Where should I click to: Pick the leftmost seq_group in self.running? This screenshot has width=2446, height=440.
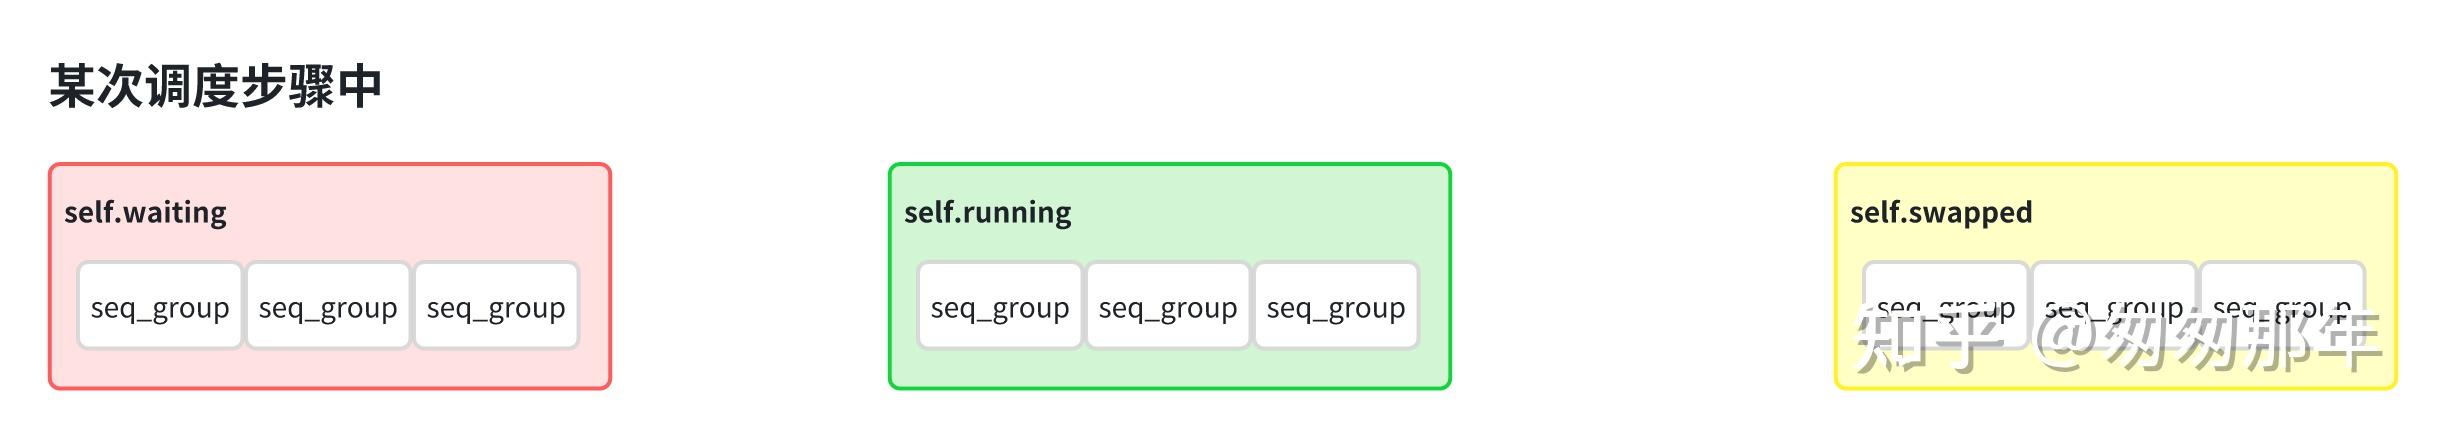[x=1000, y=307]
